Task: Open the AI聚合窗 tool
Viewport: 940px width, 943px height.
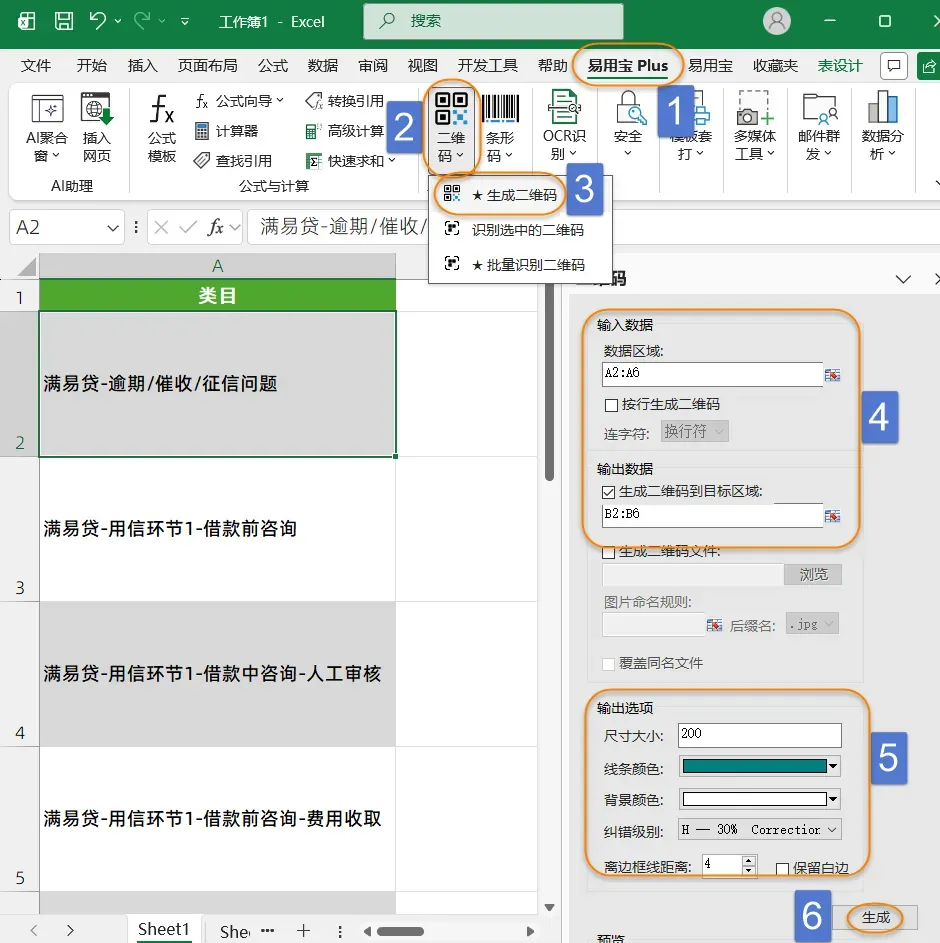Action: click(x=47, y=127)
